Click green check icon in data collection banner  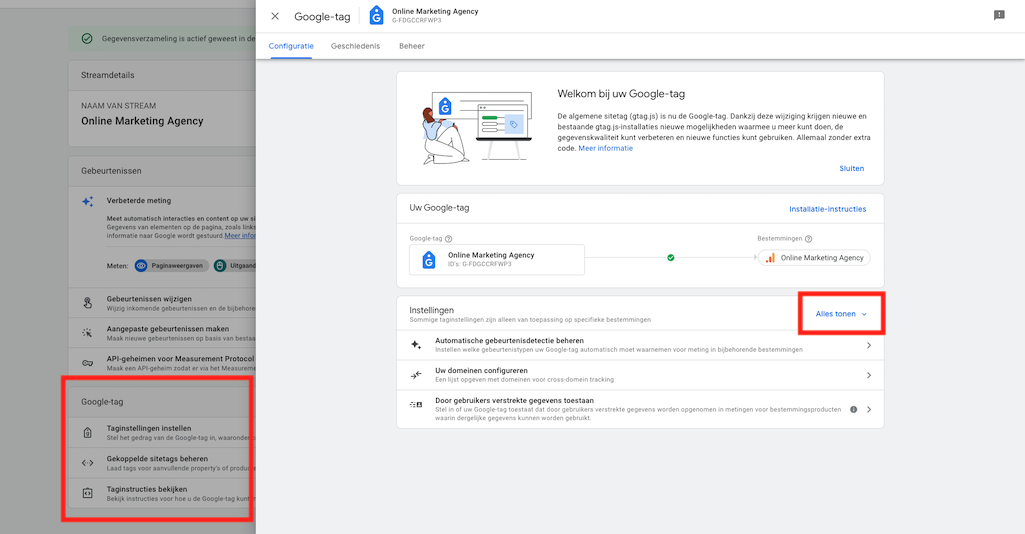tap(87, 39)
